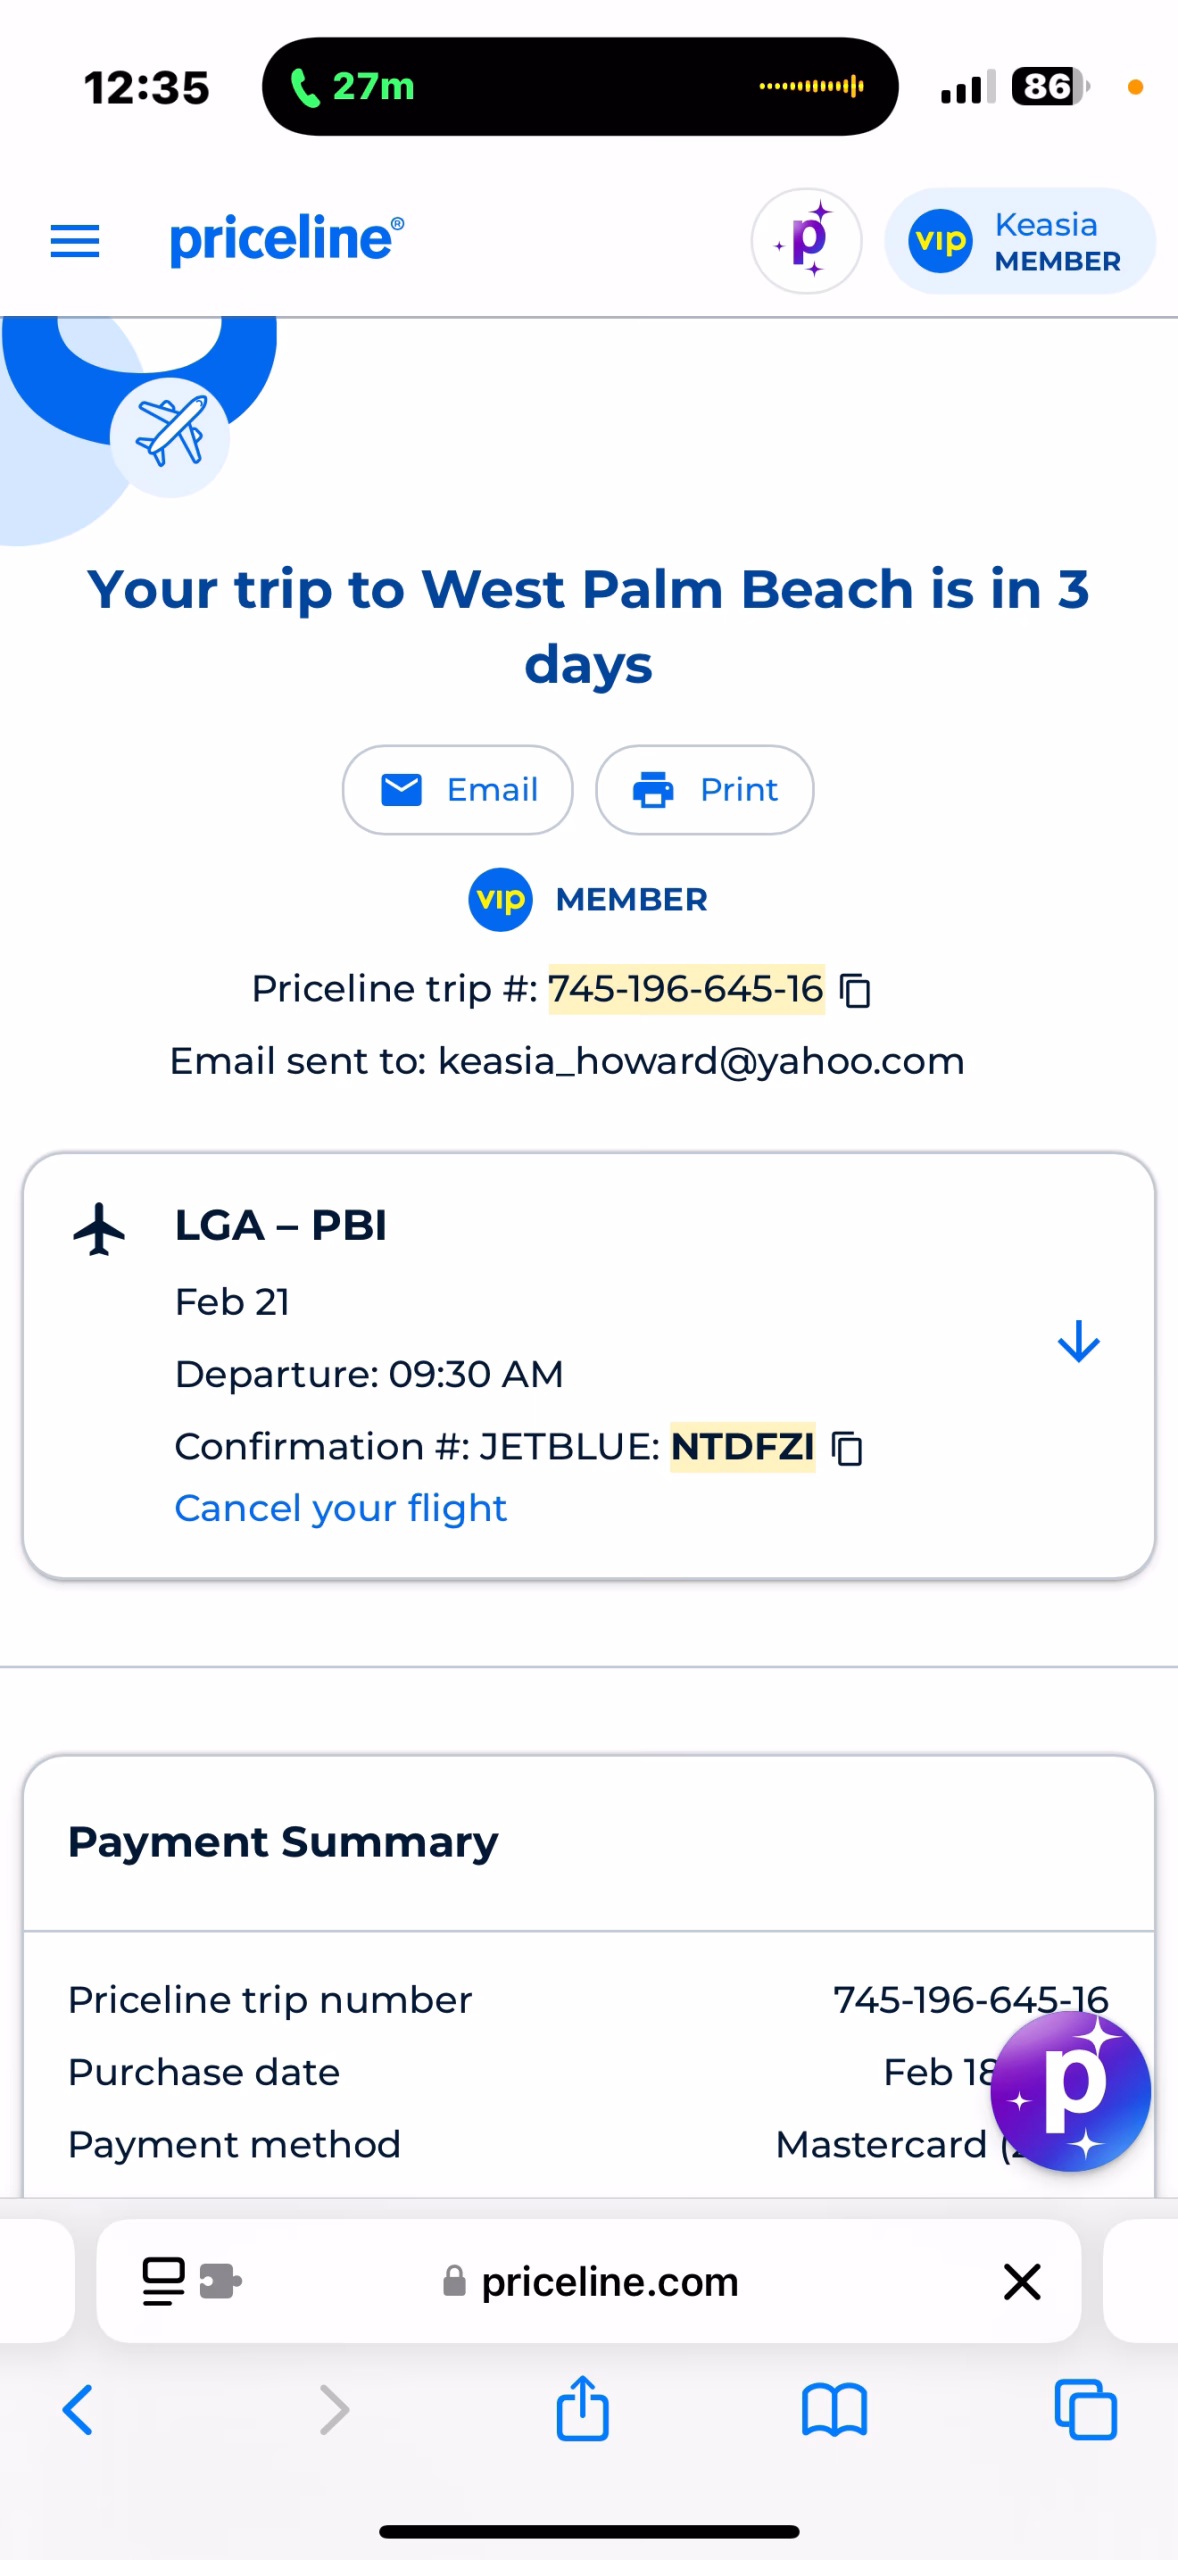Screen dimensions: 1178x2560
Task: Tap the Priceline logo
Action: click(x=287, y=239)
